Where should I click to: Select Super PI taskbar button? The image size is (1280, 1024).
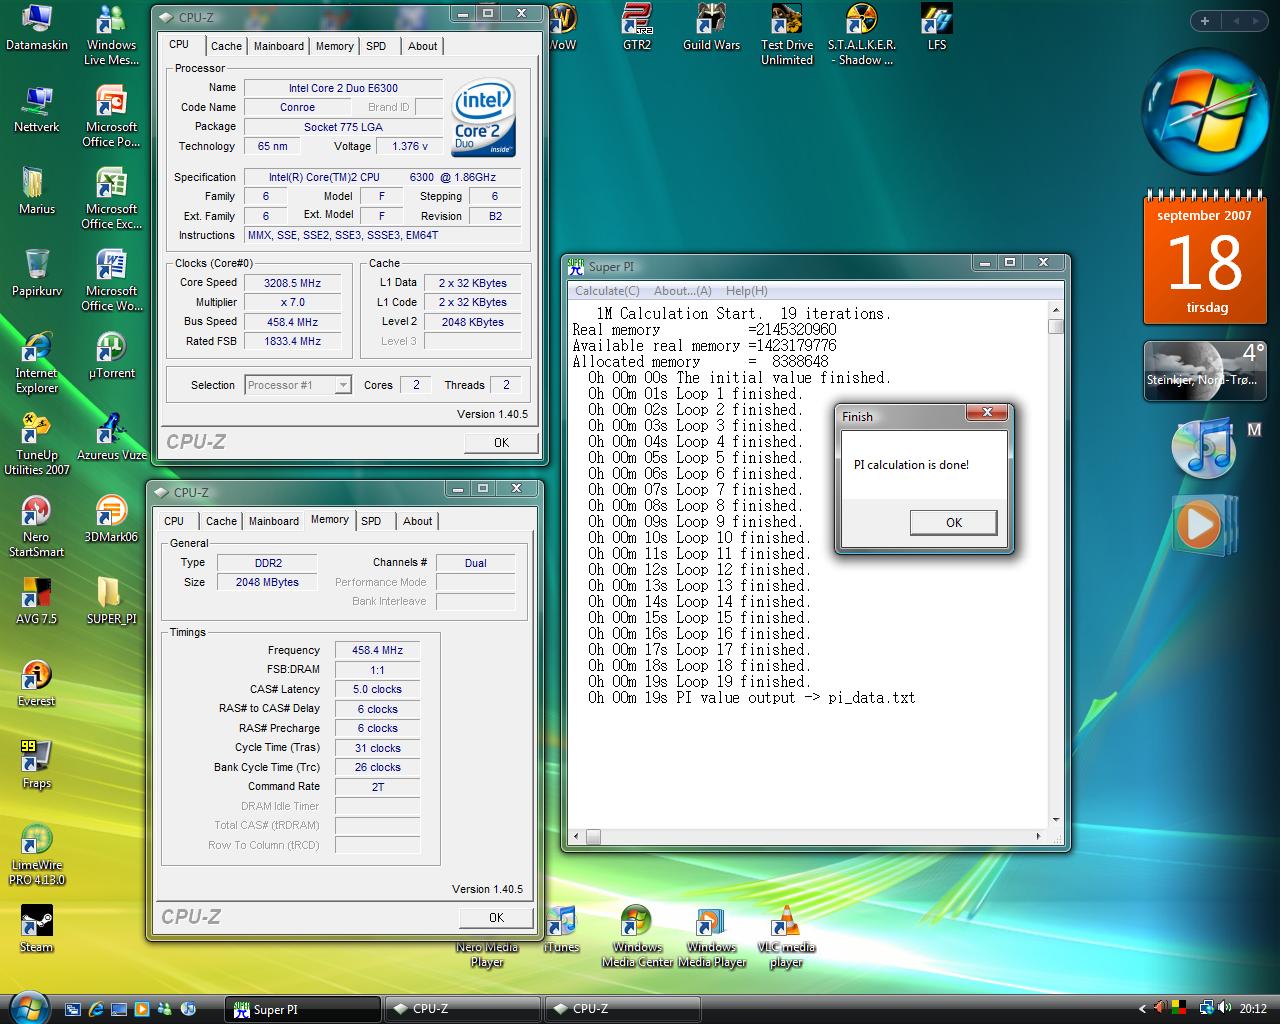click(303, 1009)
